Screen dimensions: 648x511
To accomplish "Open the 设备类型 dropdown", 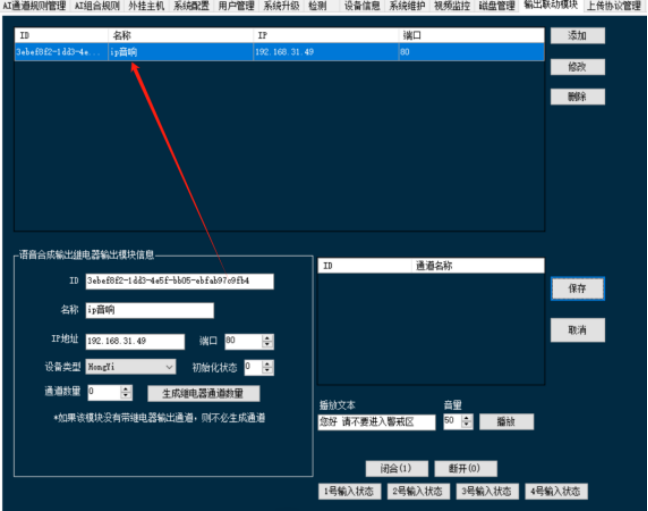I will click(x=131, y=367).
